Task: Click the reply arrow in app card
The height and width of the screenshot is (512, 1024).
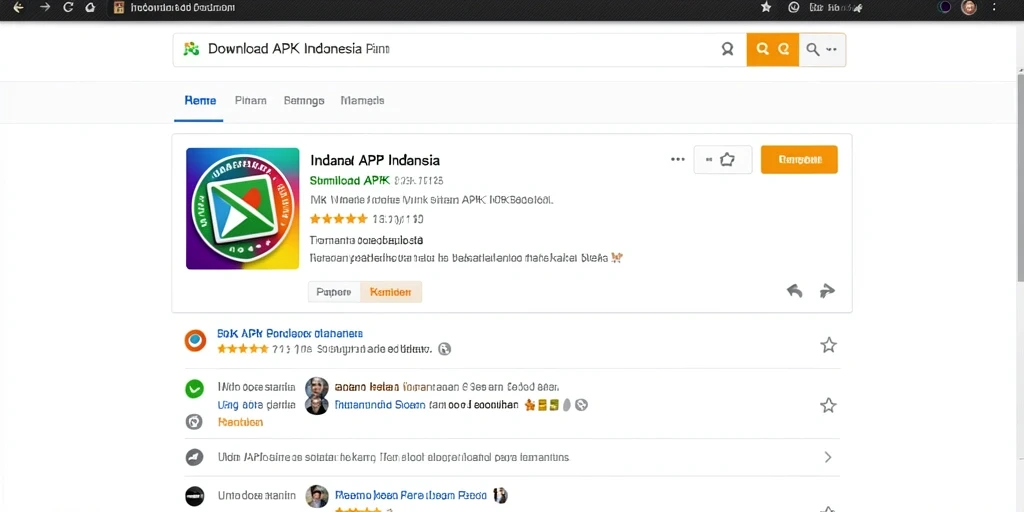Action: 794,291
